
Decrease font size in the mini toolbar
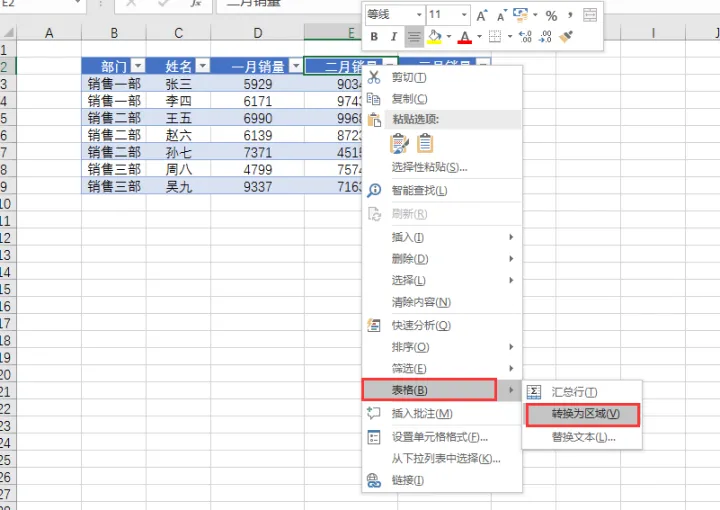coord(501,16)
